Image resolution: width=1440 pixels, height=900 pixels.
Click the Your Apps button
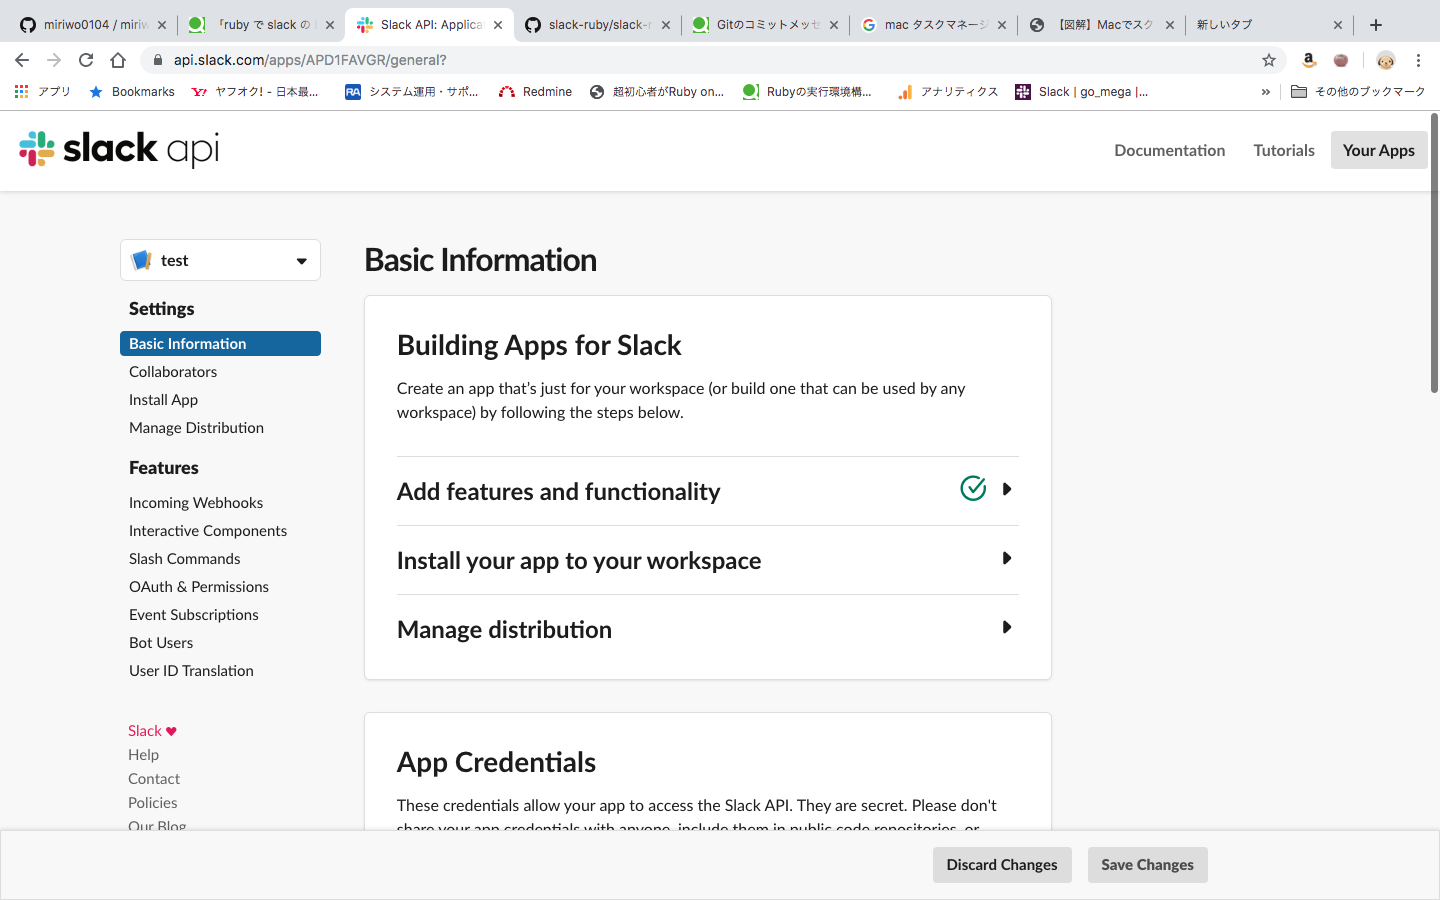[x=1379, y=150]
